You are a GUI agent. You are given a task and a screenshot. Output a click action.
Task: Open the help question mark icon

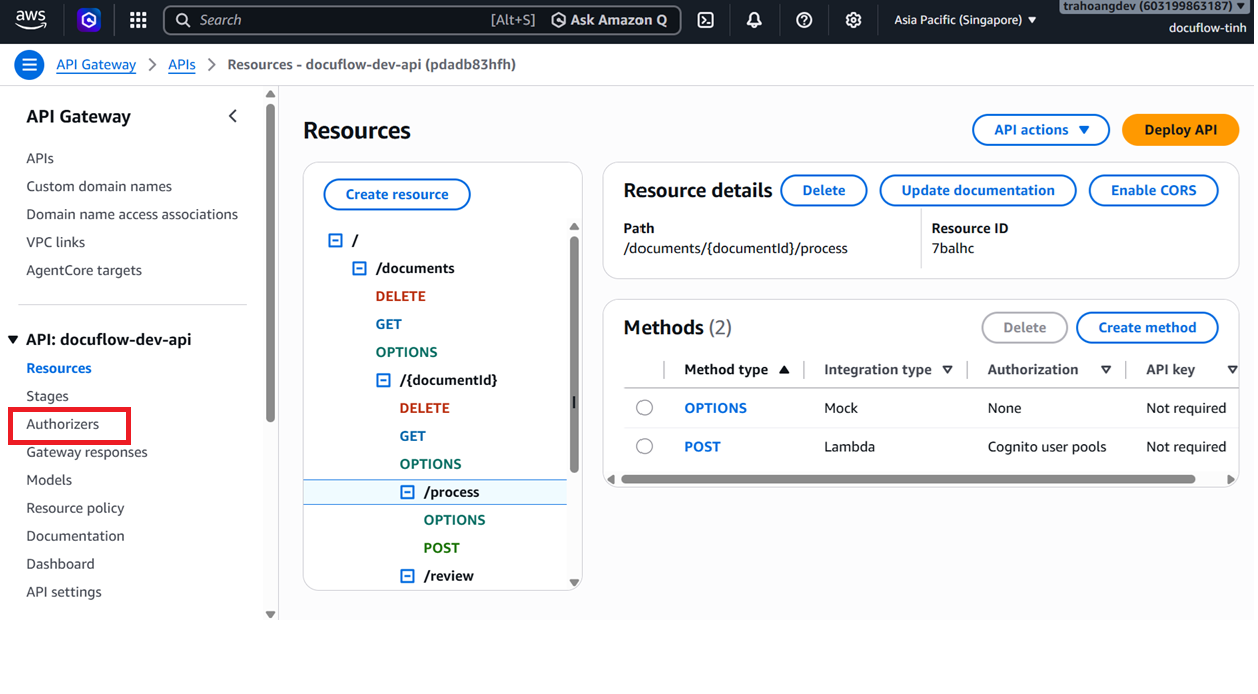pyautogui.click(x=804, y=20)
